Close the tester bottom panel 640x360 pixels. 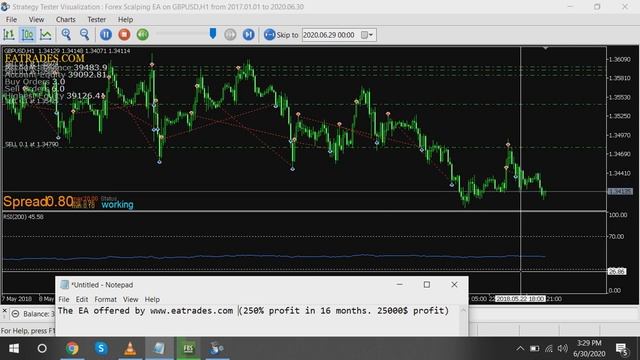(4, 311)
